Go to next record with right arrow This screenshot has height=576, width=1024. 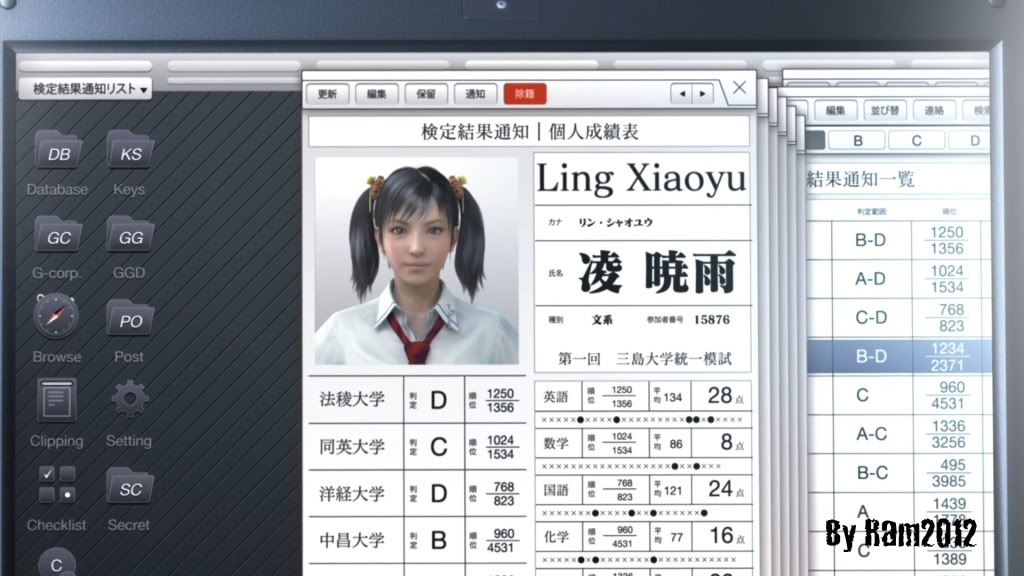pos(703,93)
